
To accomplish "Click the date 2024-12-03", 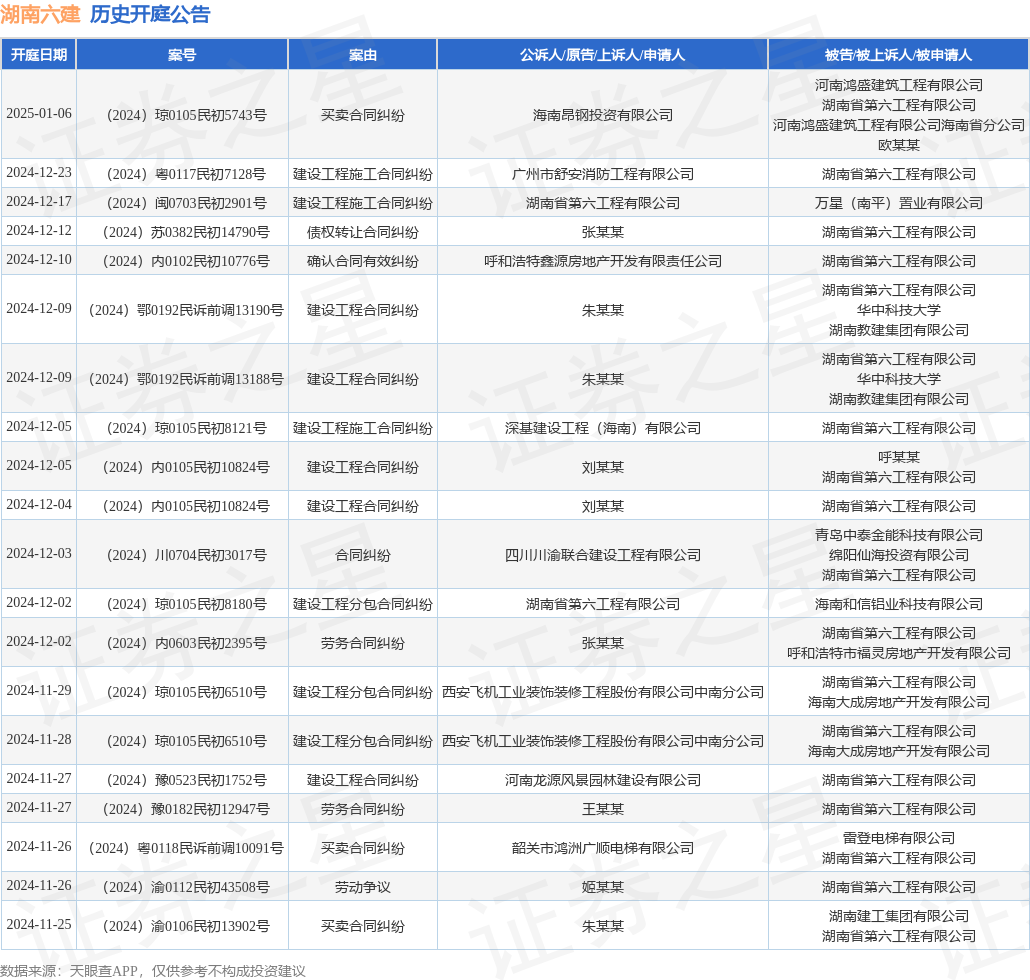I will [x=39, y=554].
